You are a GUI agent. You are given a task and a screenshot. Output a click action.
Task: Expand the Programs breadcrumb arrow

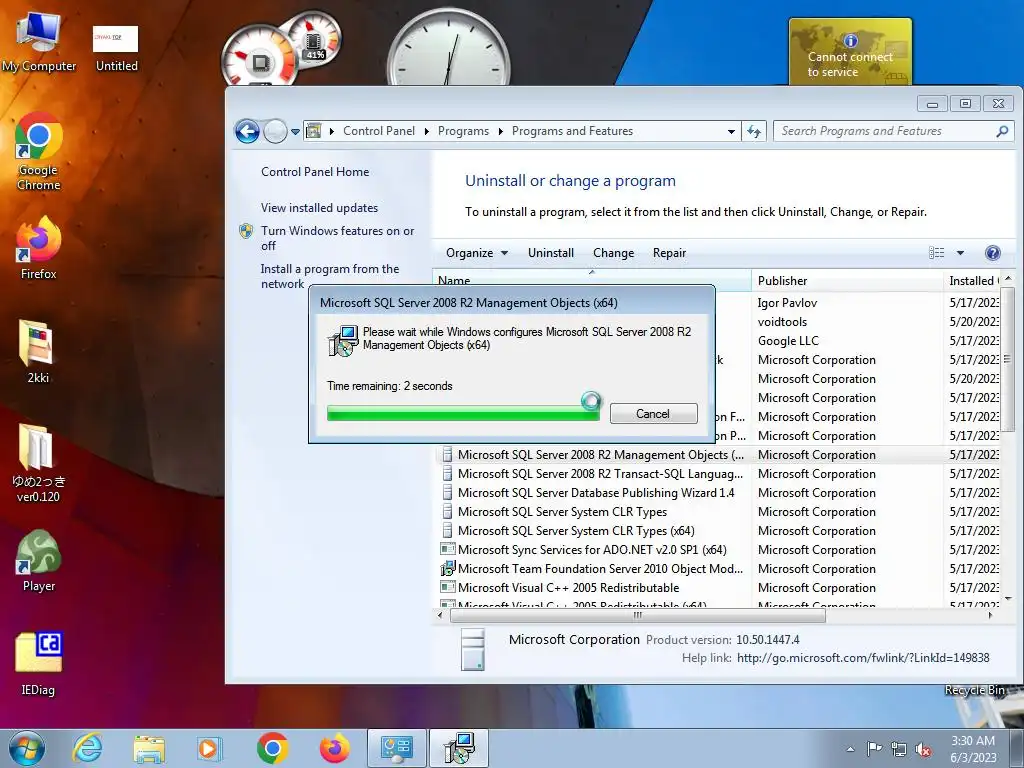pos(500,131)
